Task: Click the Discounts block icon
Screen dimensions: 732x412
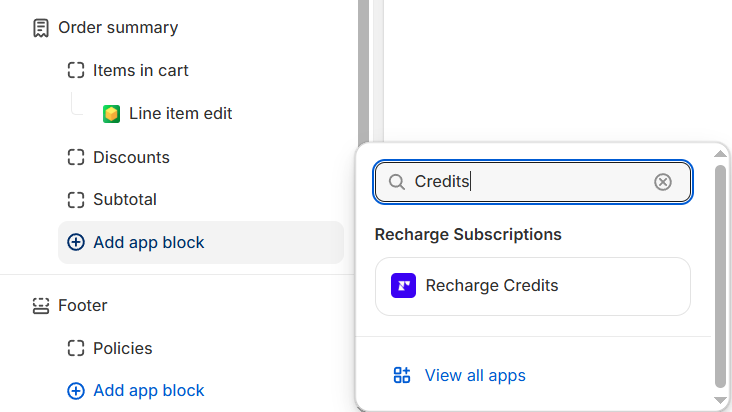Action: click(76, 157)
